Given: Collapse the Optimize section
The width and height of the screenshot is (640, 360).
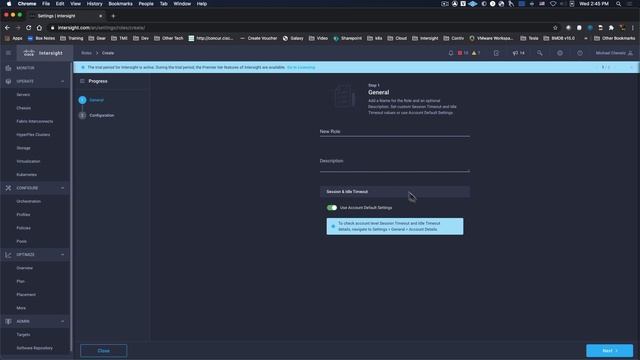Looking at the screenshot, I should [62, 255].
